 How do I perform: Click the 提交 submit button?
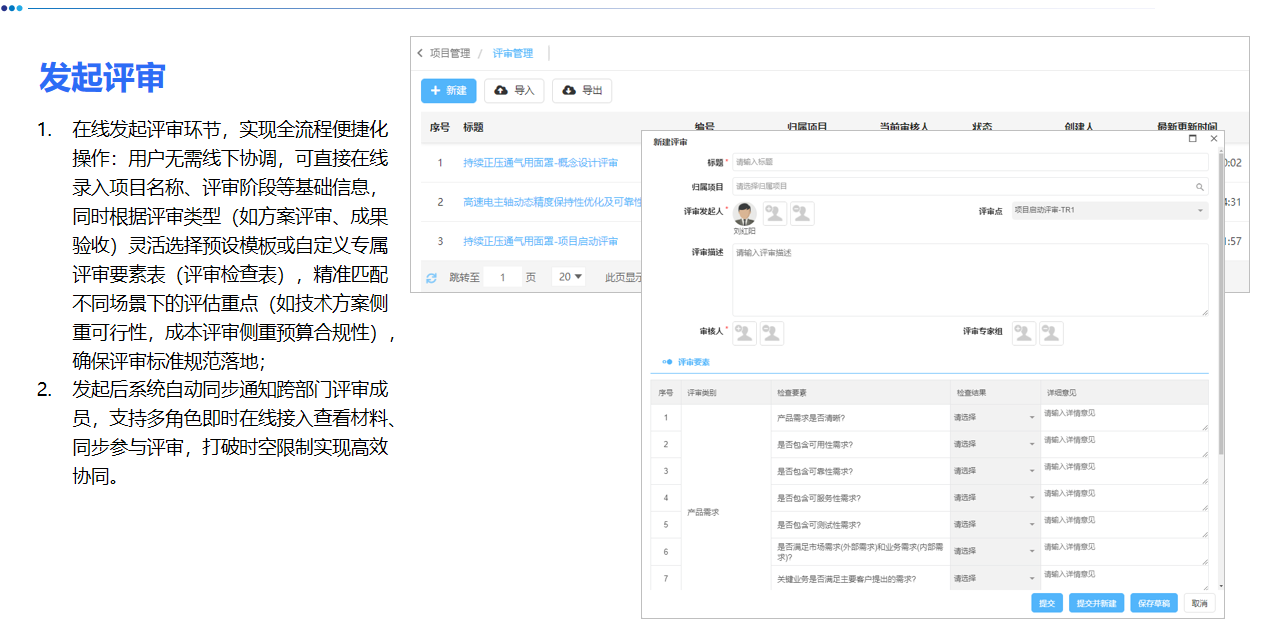click(x=1046, y=603)
